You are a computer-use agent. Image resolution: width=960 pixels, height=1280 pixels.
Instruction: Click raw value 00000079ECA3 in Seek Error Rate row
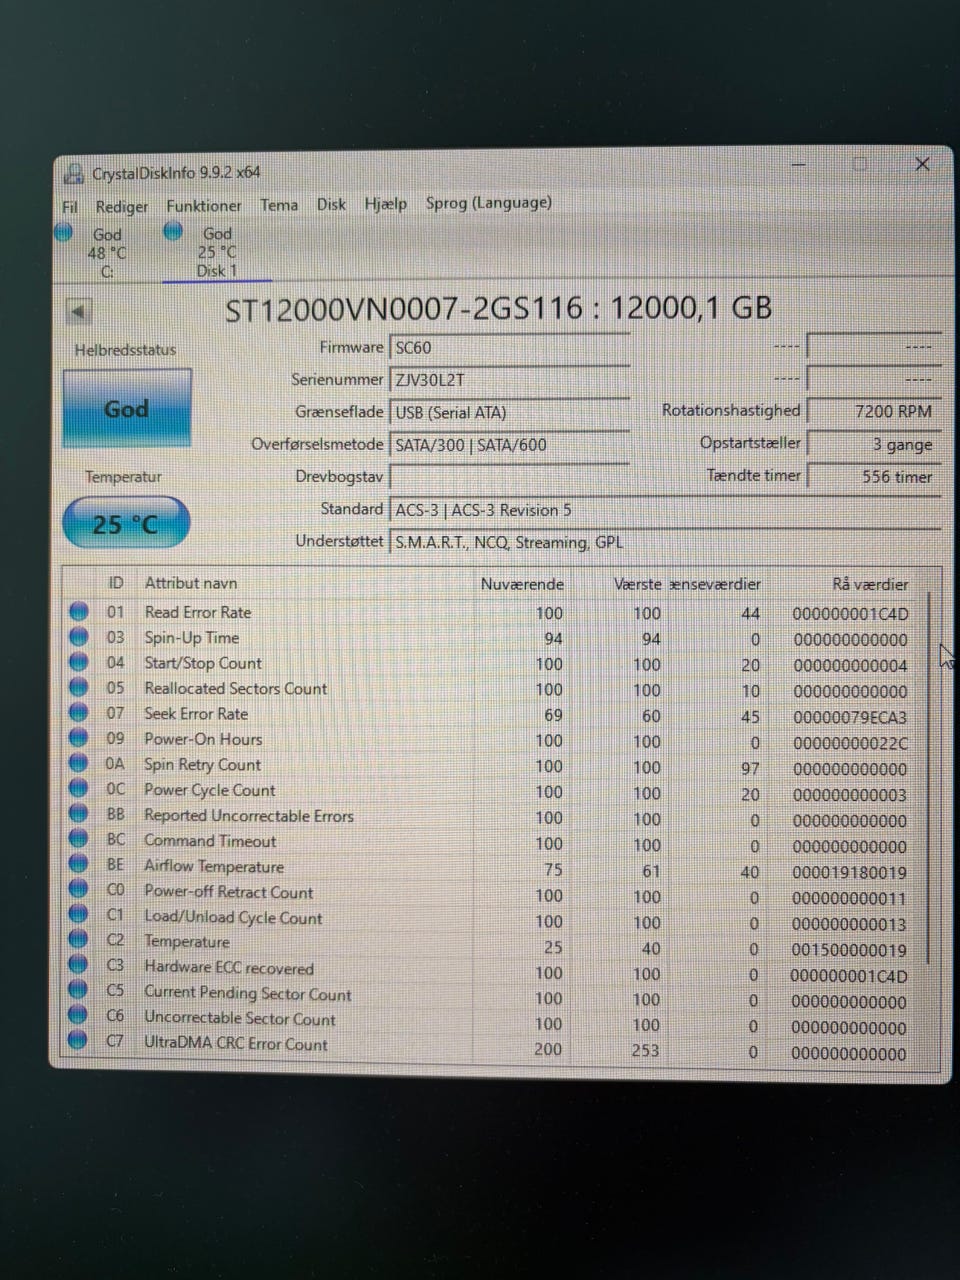850,717
